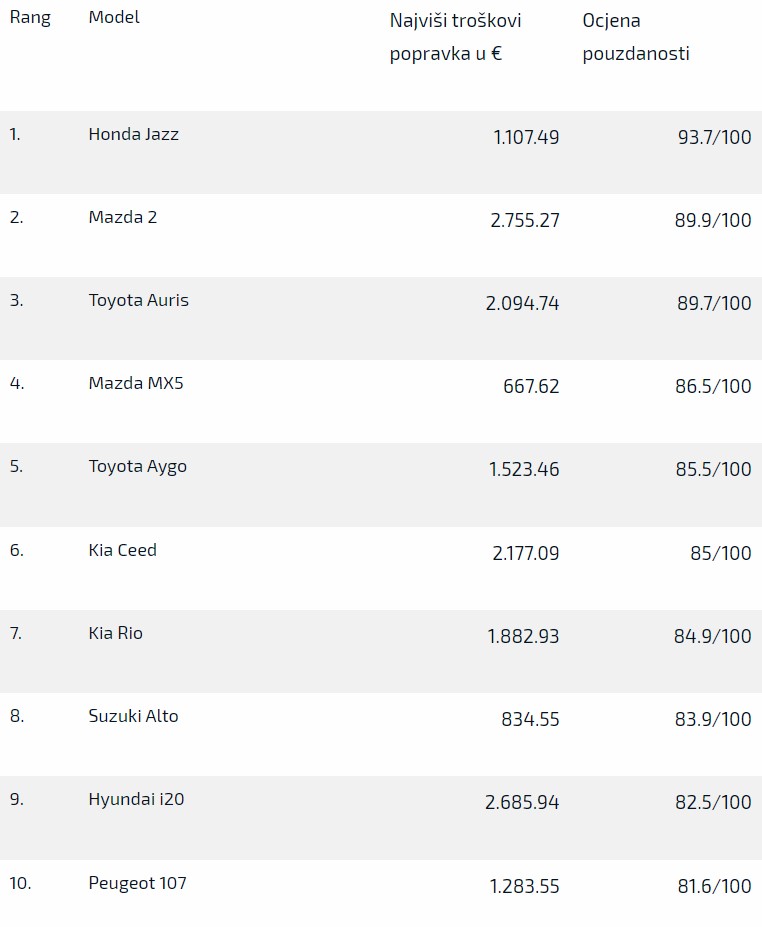762x927 pixels.
Task: Select the 85/100 reliability rating
Action: click(x=721, y=553)
